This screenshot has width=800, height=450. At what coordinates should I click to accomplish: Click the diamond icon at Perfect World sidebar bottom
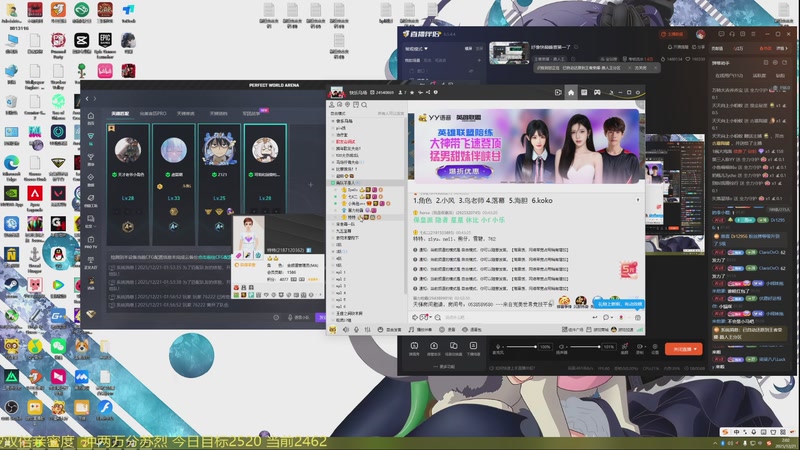(x=91, y=314)
